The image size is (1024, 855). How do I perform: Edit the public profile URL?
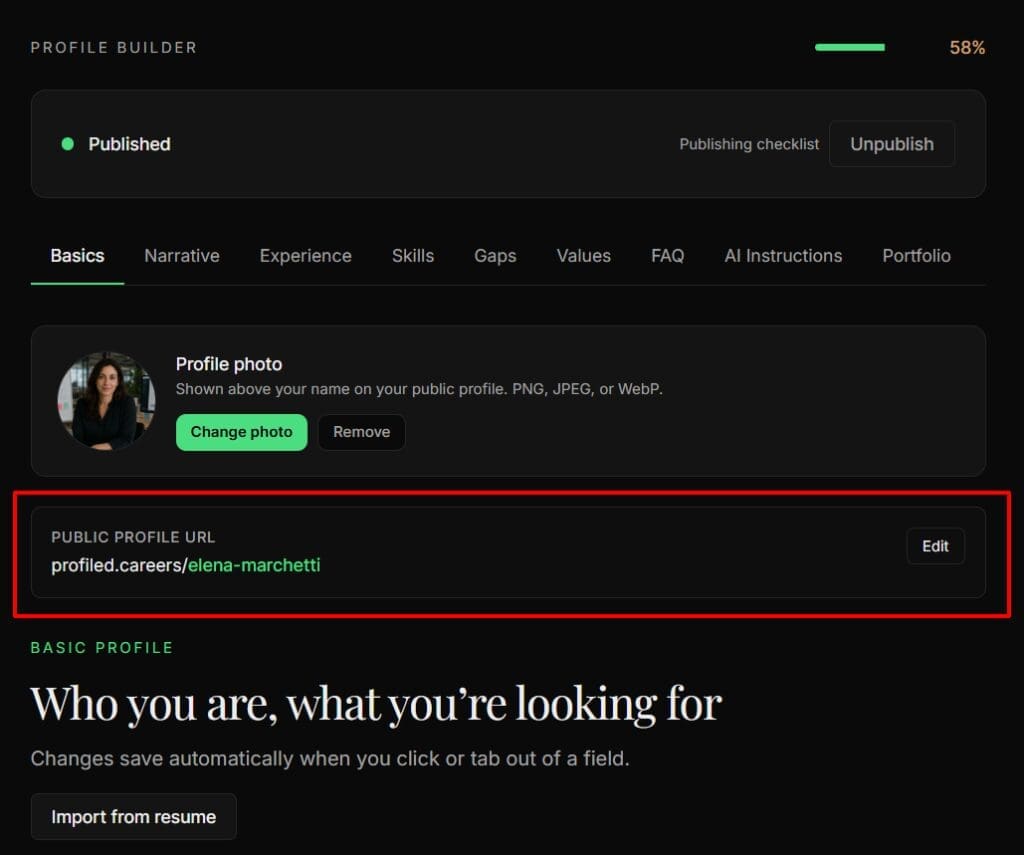(935, 546)
